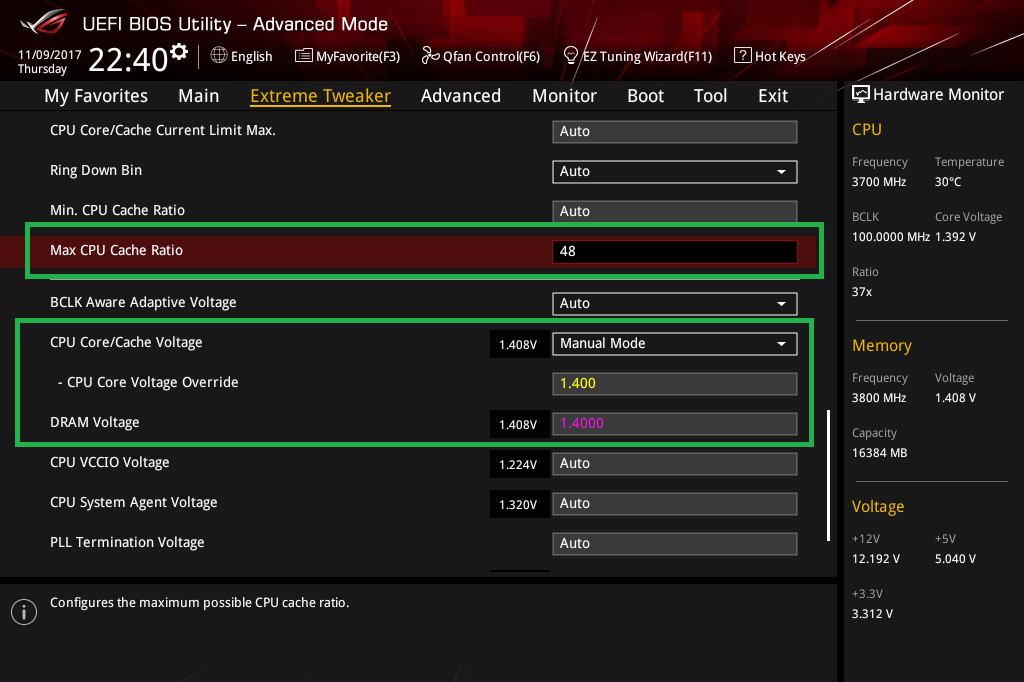
Task: Click the MyFavorite list icon
Action: (304, 56)
